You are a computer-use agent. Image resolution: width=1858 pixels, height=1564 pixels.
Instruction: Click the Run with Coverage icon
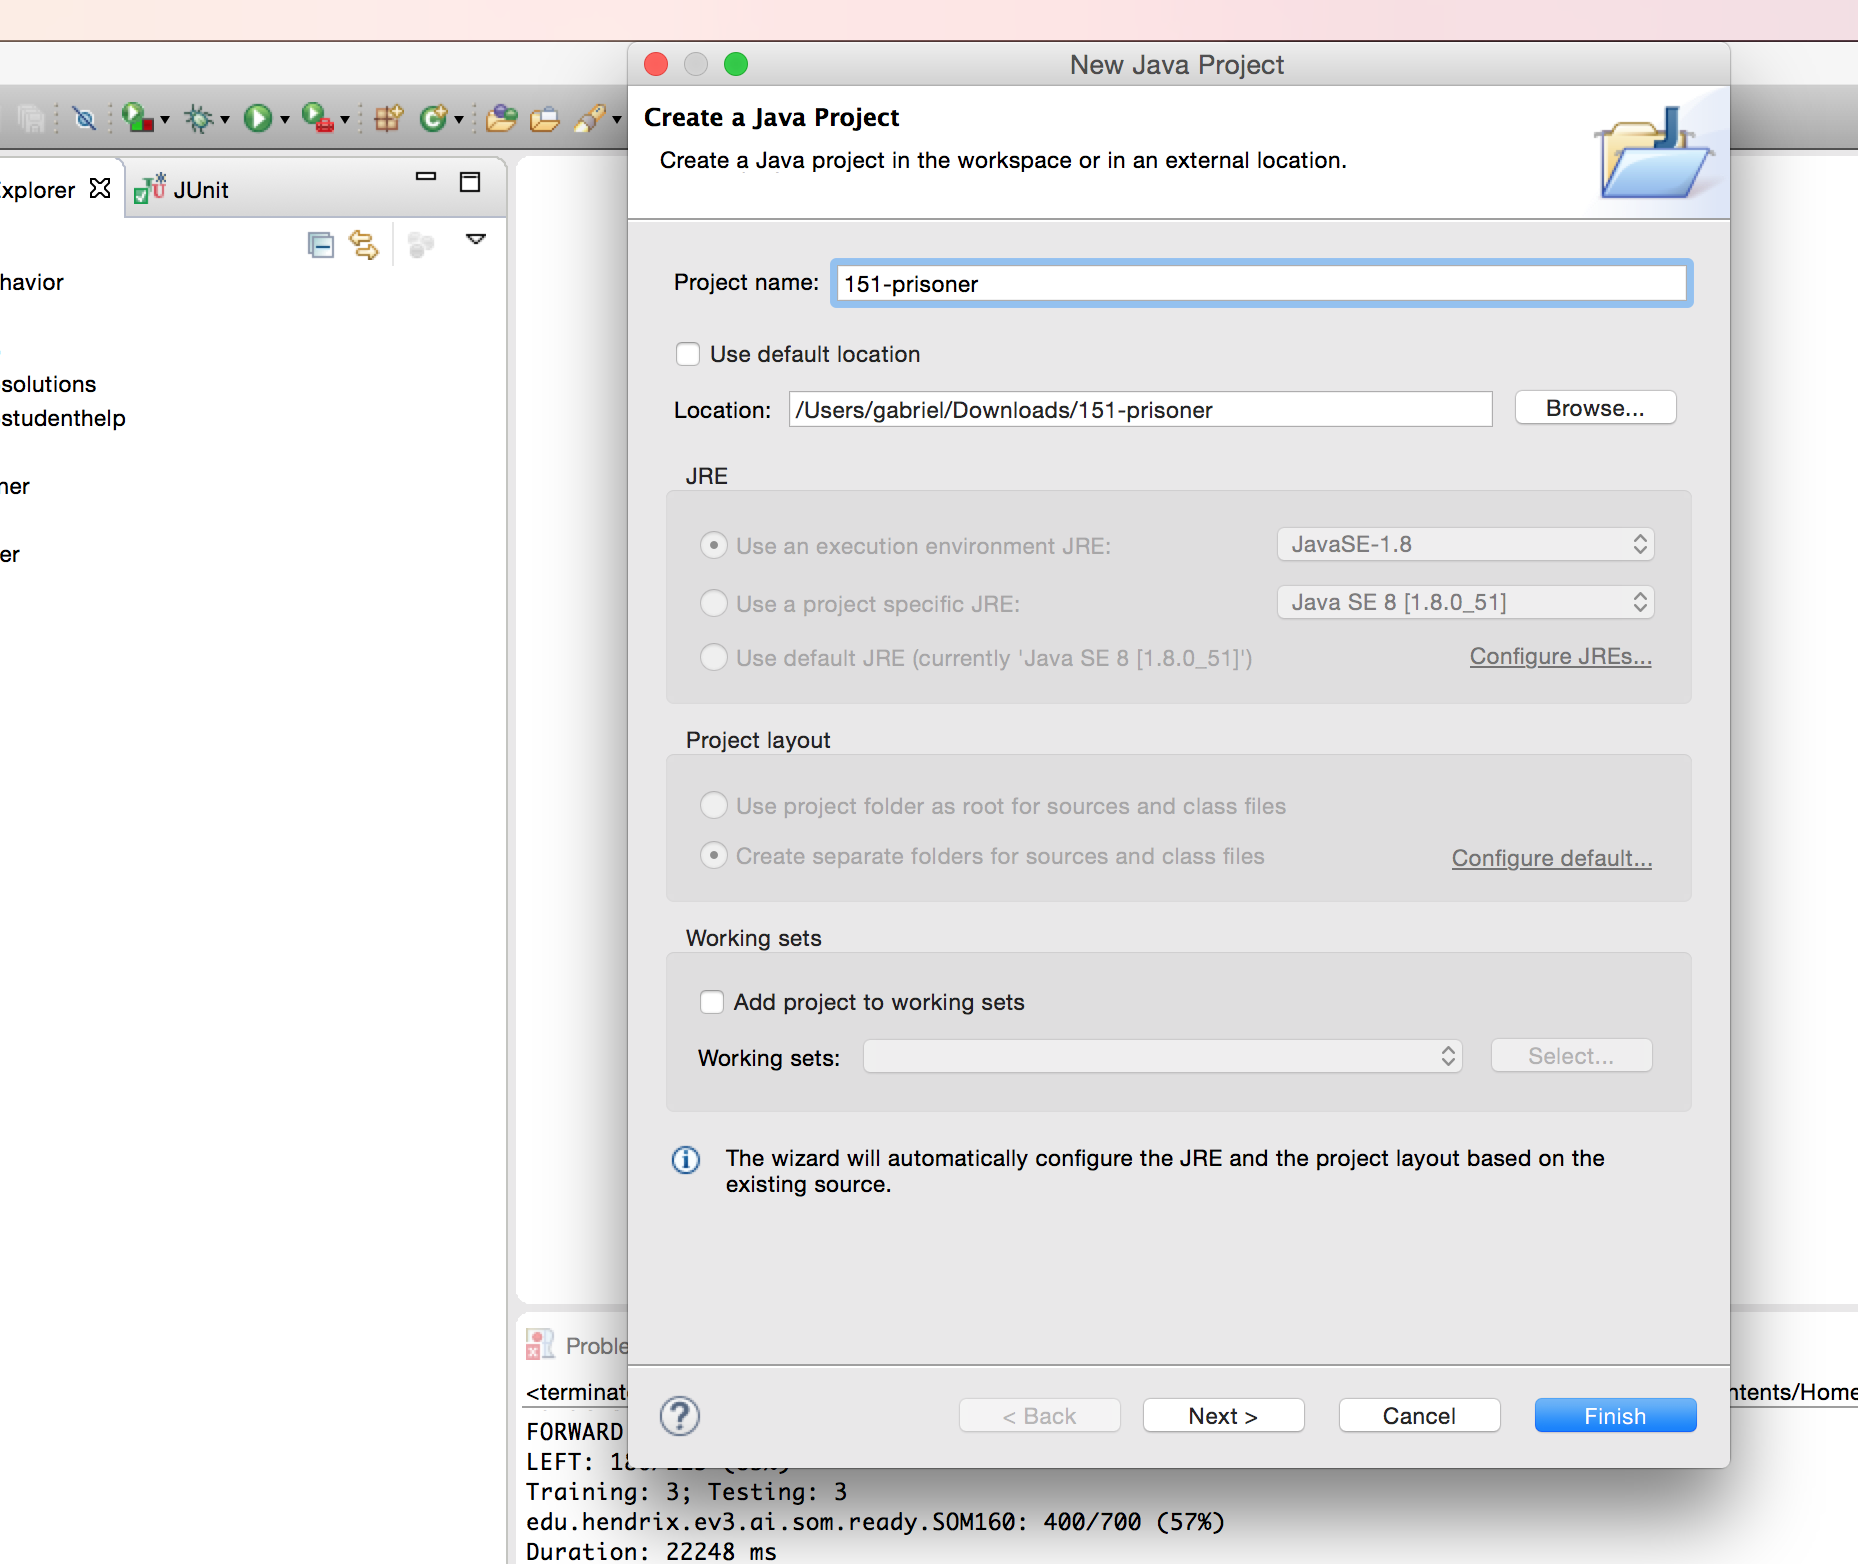tap(137, 119)
